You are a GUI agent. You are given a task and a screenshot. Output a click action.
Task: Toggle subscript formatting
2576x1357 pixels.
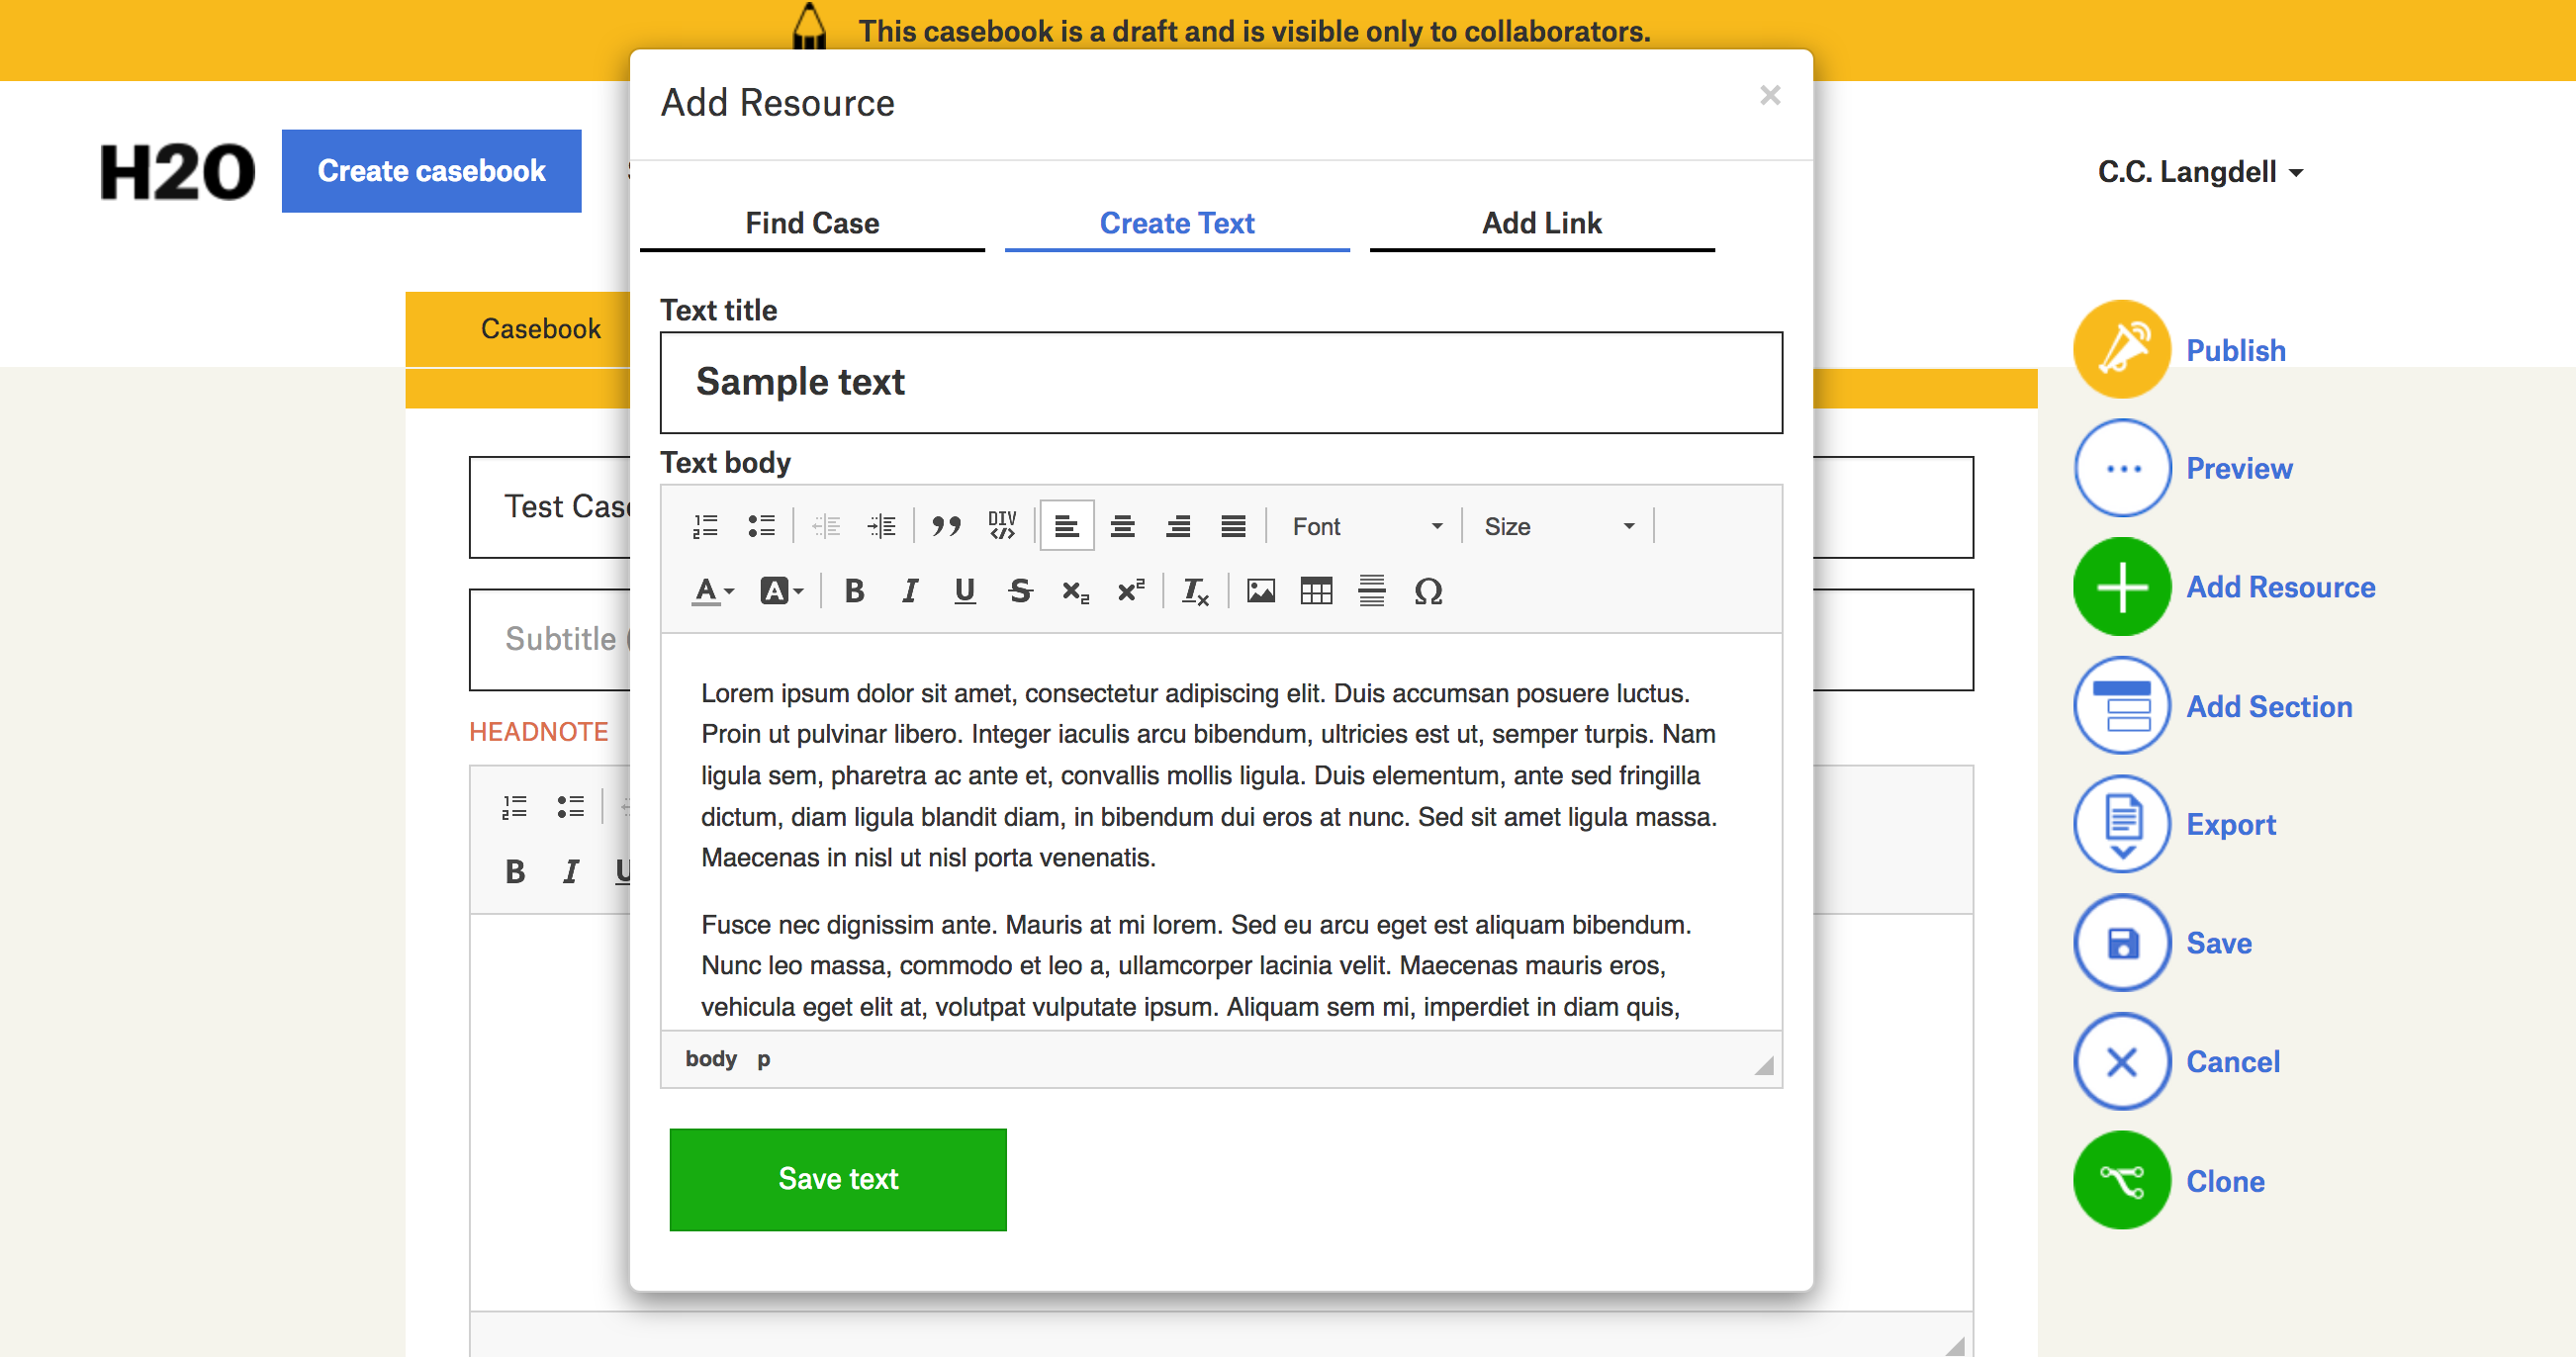[1076, 591]
